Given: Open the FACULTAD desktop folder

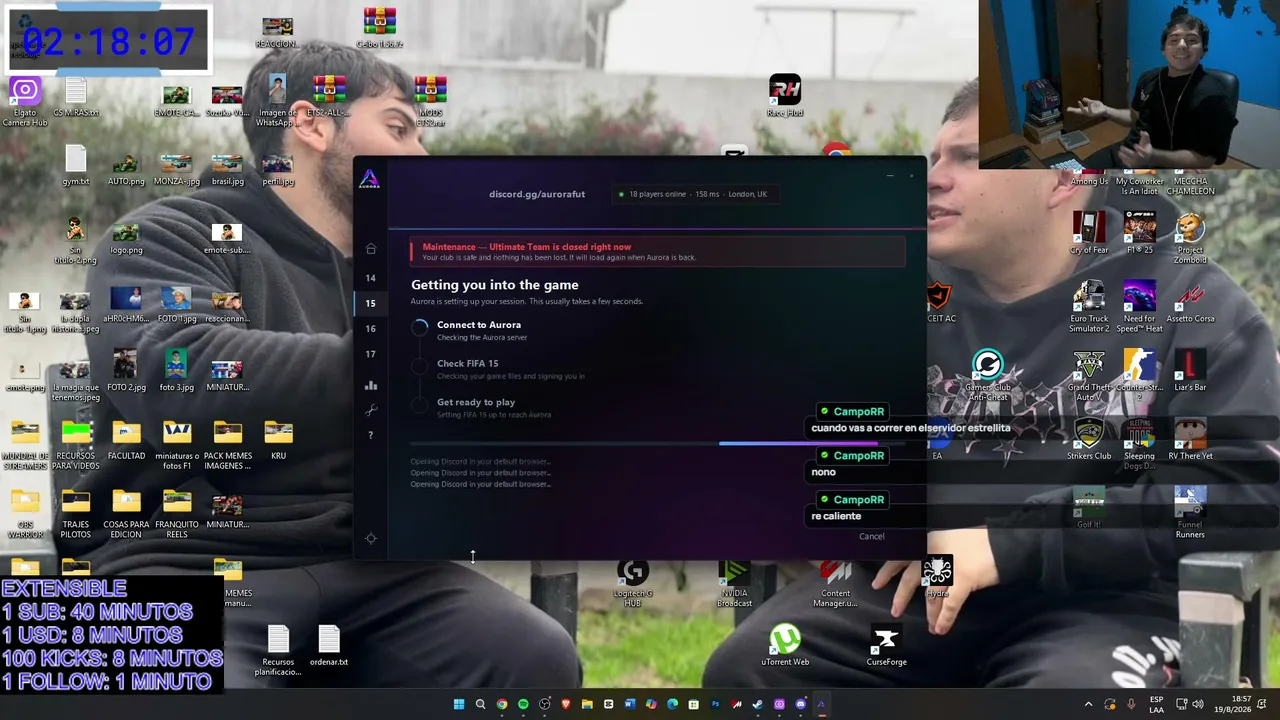Looking at the screenshot, I should point(126,440).
